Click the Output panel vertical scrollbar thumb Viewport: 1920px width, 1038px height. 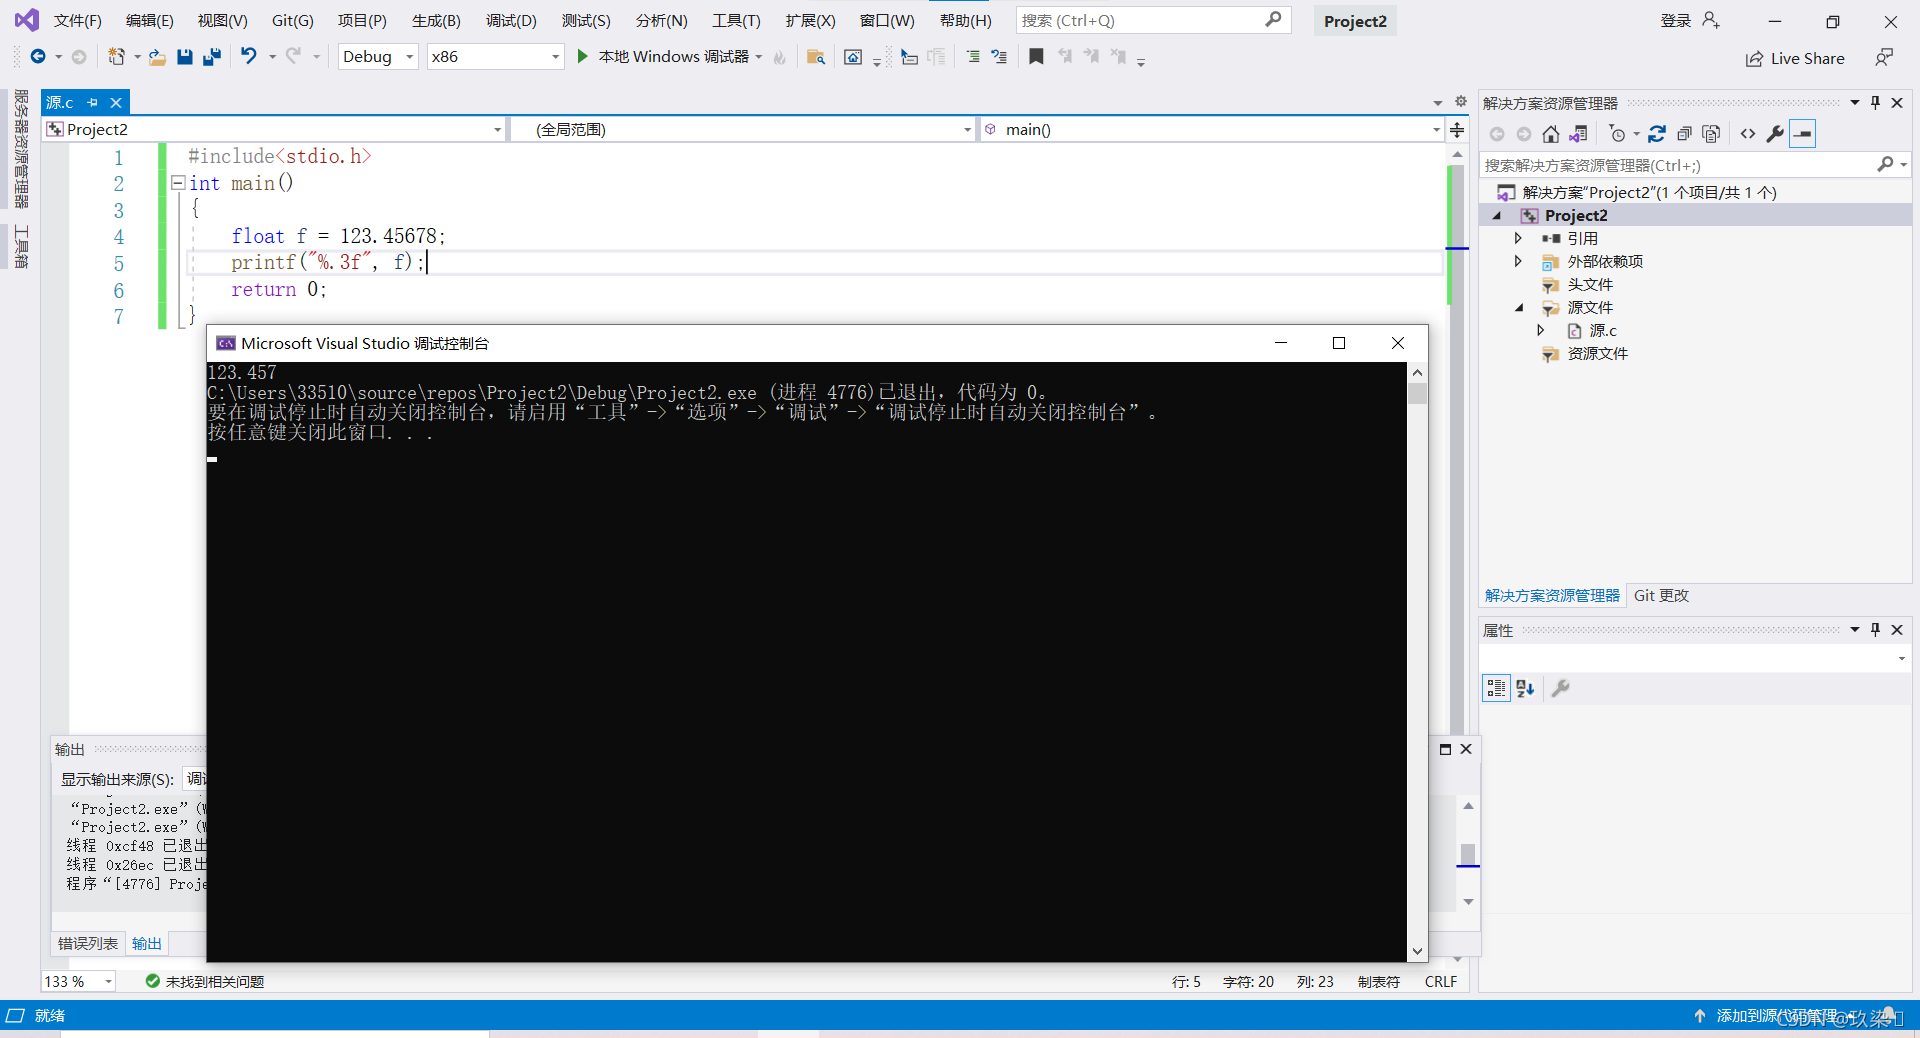click(1468, 854)
